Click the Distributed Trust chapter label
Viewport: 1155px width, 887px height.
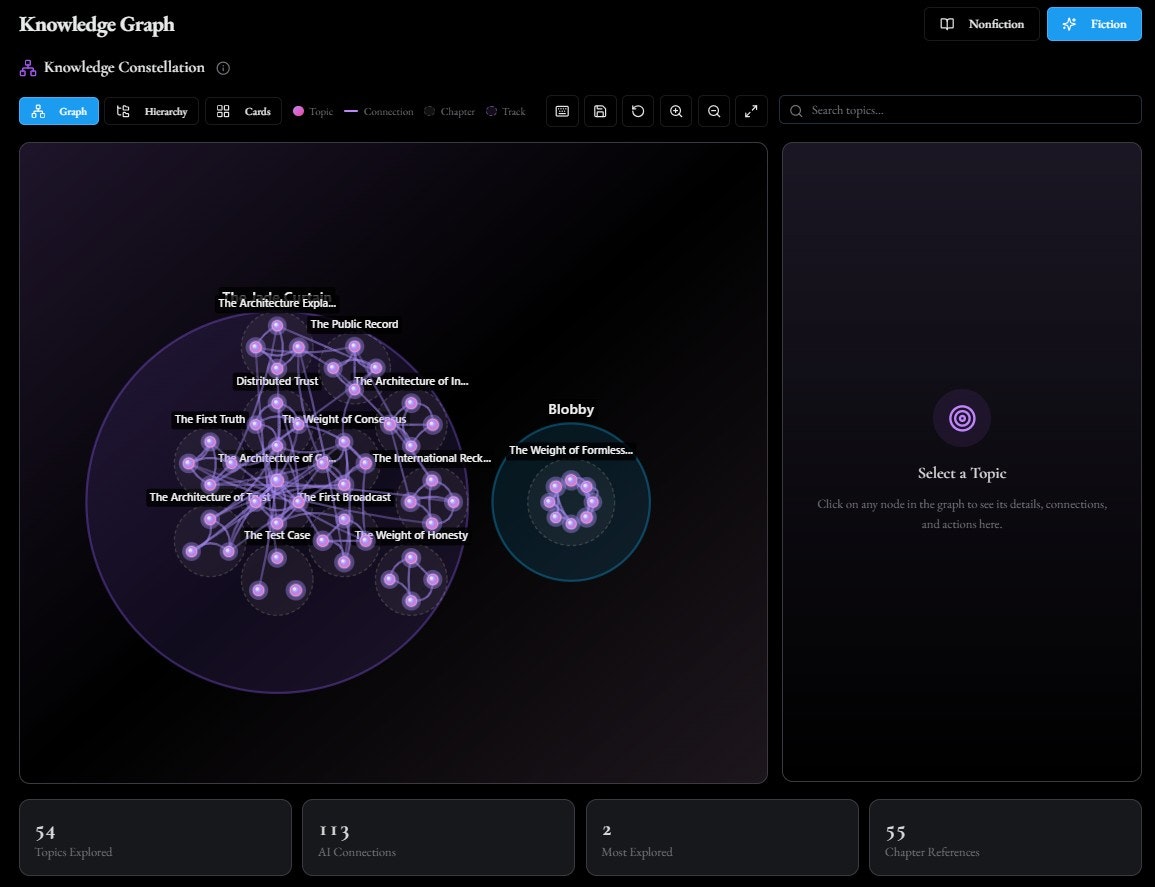[277, 381]
